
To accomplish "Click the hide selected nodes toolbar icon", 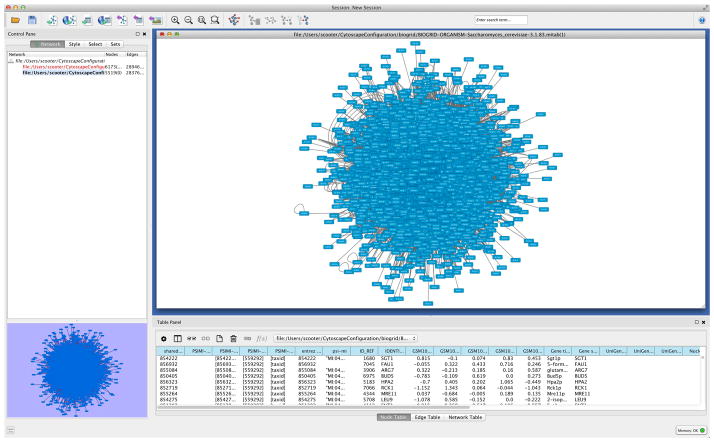I will [x=270, y=20].
